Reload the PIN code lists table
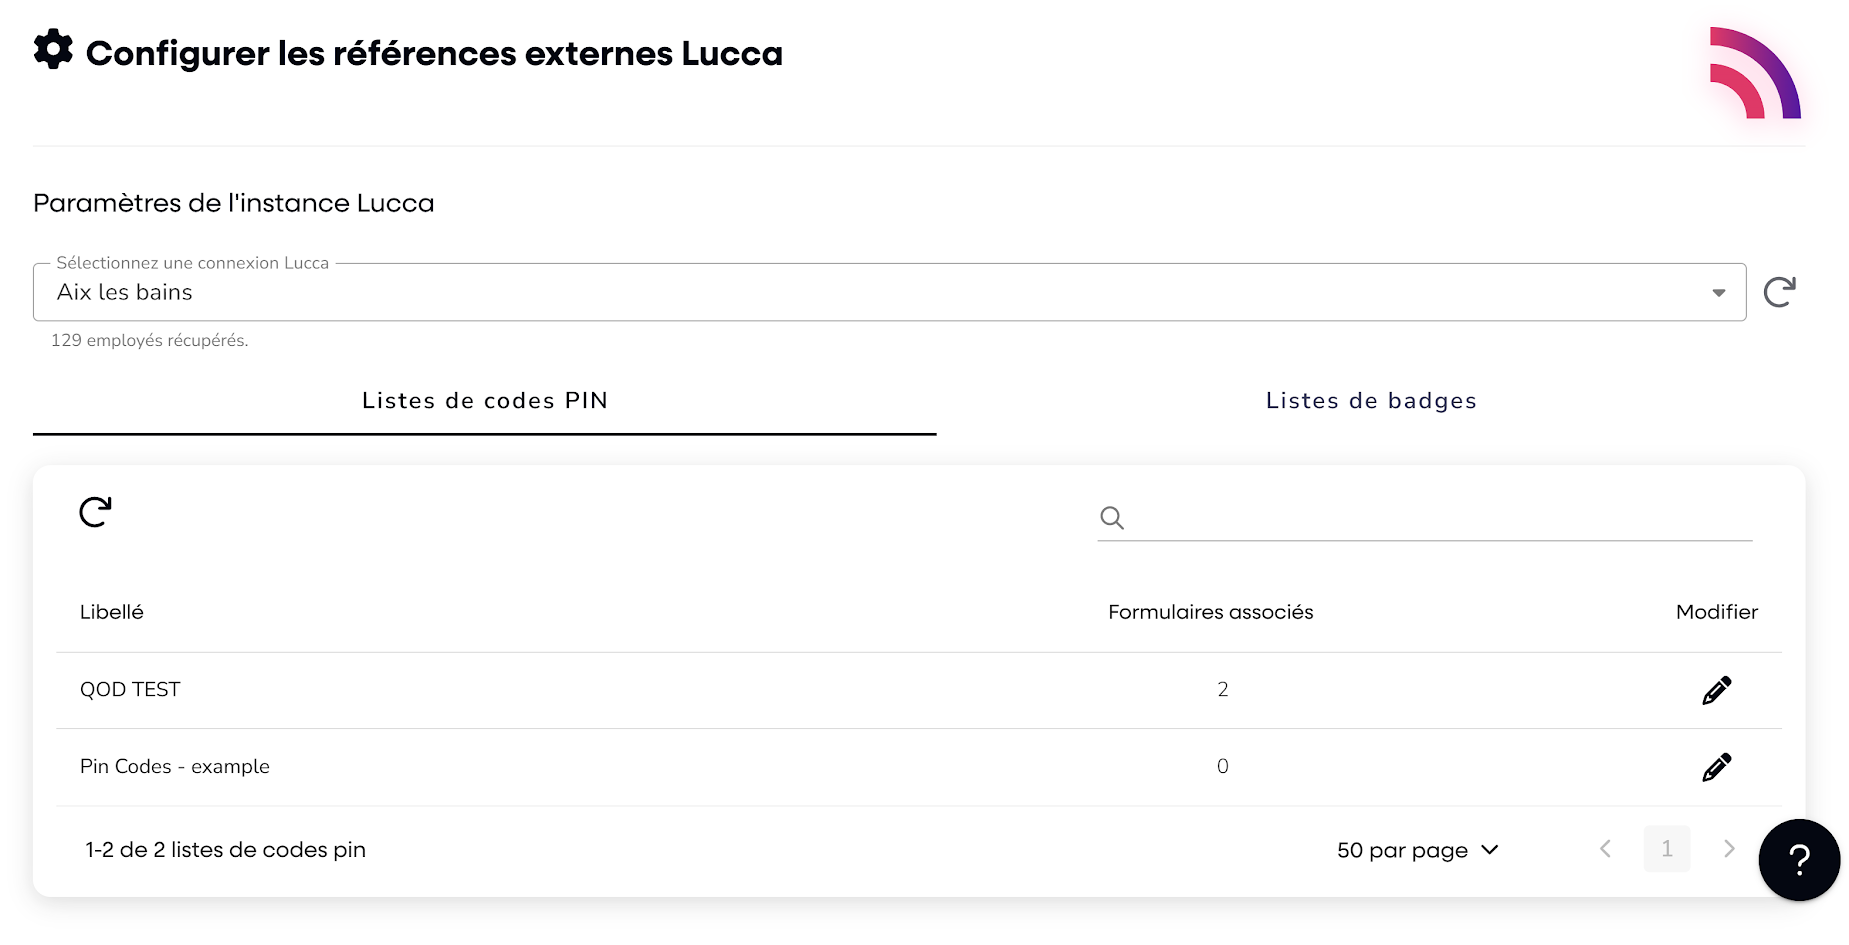Viewport: 1849px width, 945px height. [x=95, y=512]
